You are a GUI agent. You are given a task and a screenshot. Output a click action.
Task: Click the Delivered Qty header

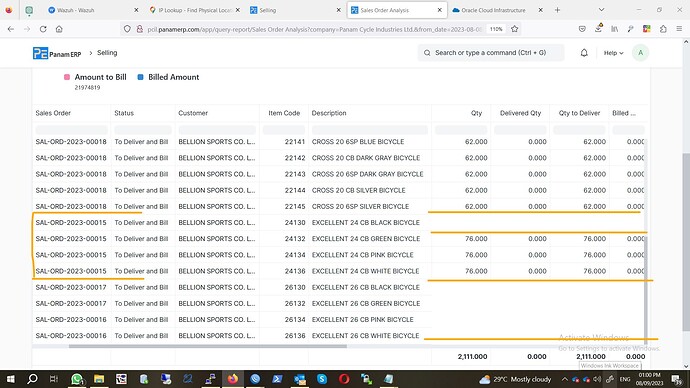point(520,113)
